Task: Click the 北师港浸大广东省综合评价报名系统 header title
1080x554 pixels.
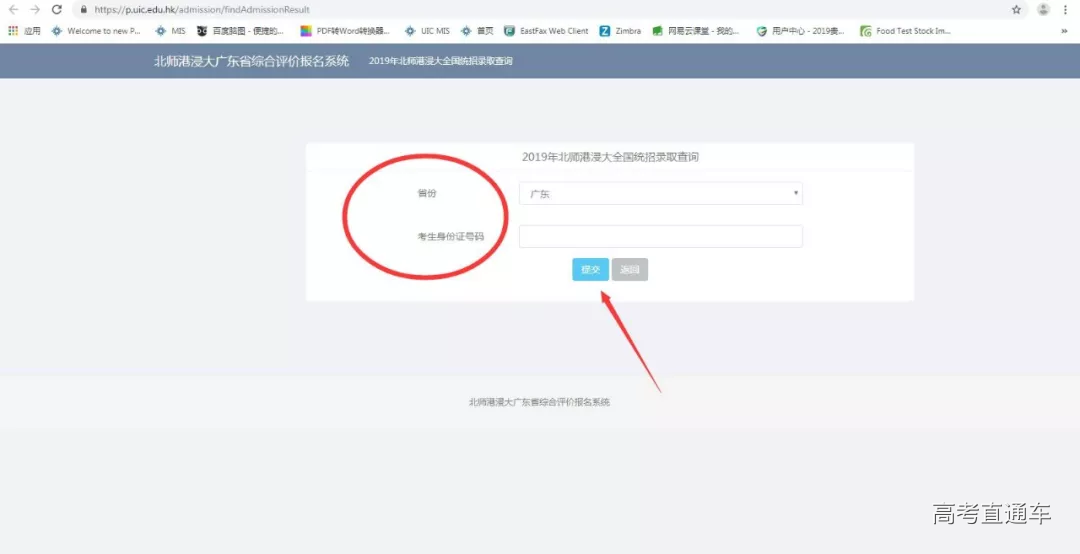Action: point(251,61)
